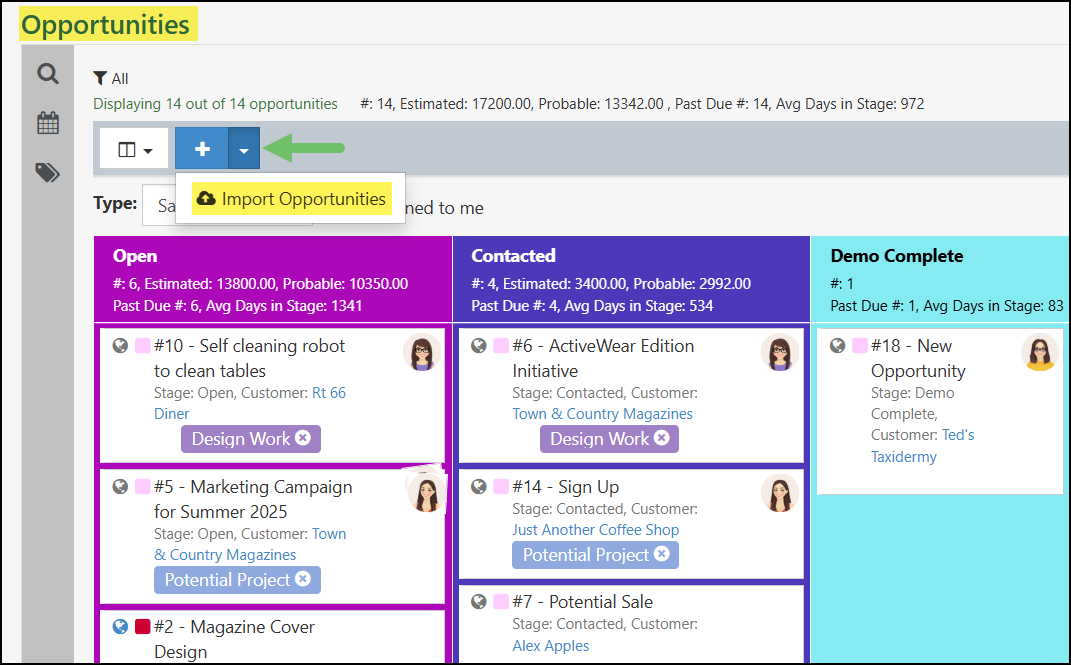Click globe icon on #7 Potential Sale

point(479,601)
